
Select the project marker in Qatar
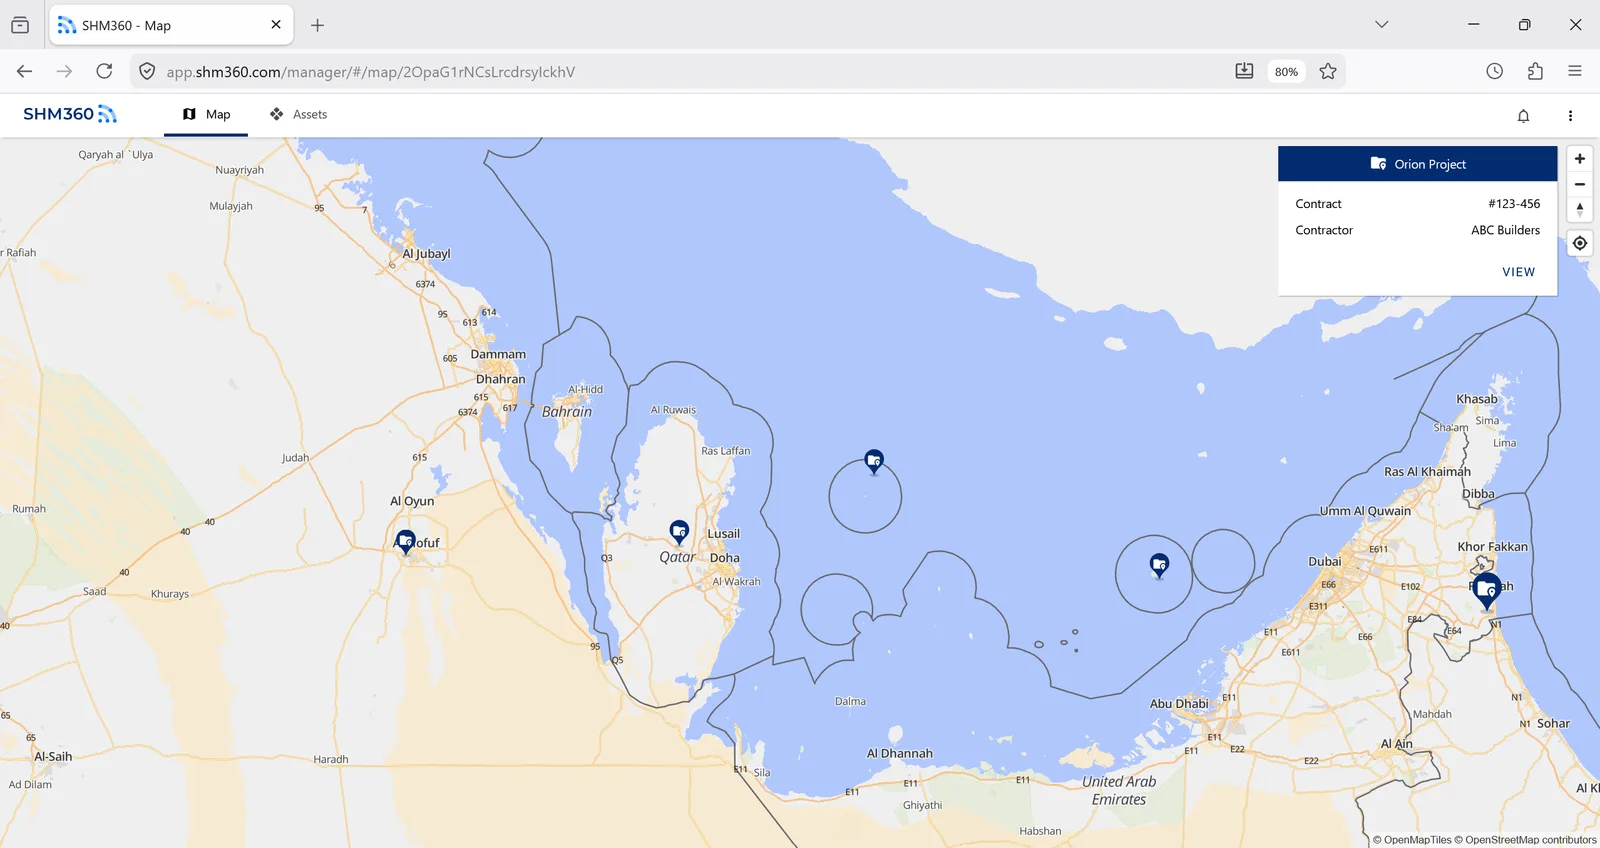[679, 532]
